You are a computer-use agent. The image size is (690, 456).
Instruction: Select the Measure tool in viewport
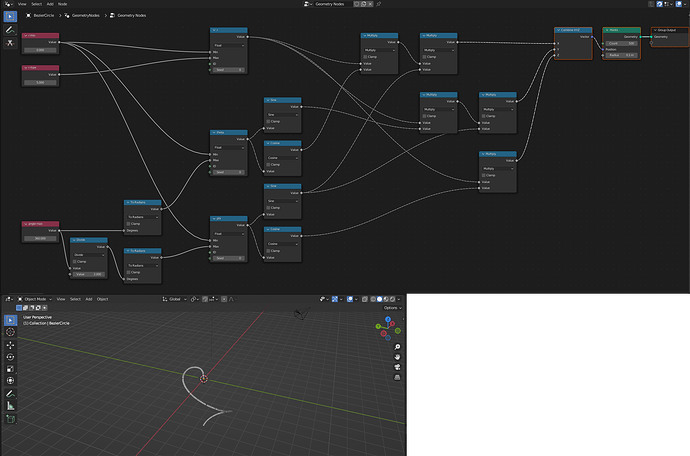(x=11, y=406)
